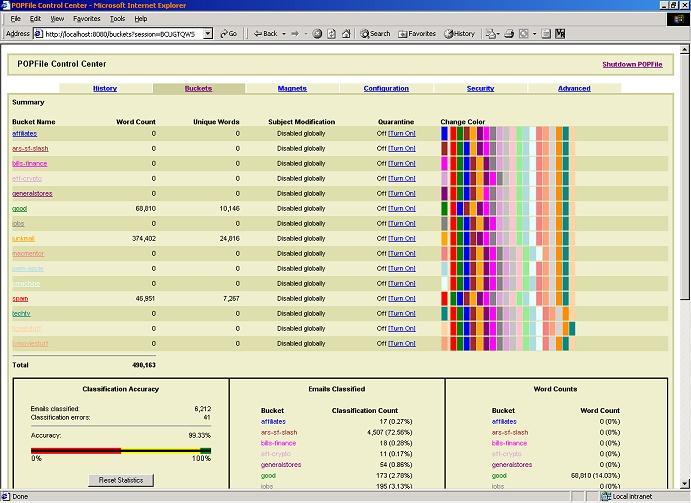Go back using the Back toolbar button

[x=265, y=34]
